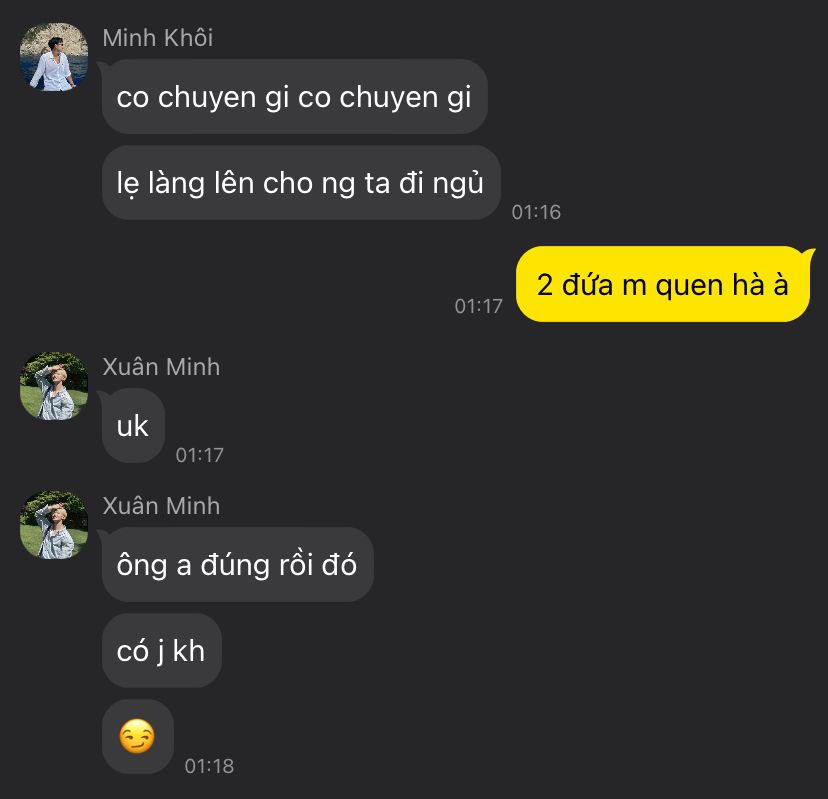This screenshot has height=799, width=828.
Task: Open Minh Khôi's profile avatar
Action: click(54, 57)
